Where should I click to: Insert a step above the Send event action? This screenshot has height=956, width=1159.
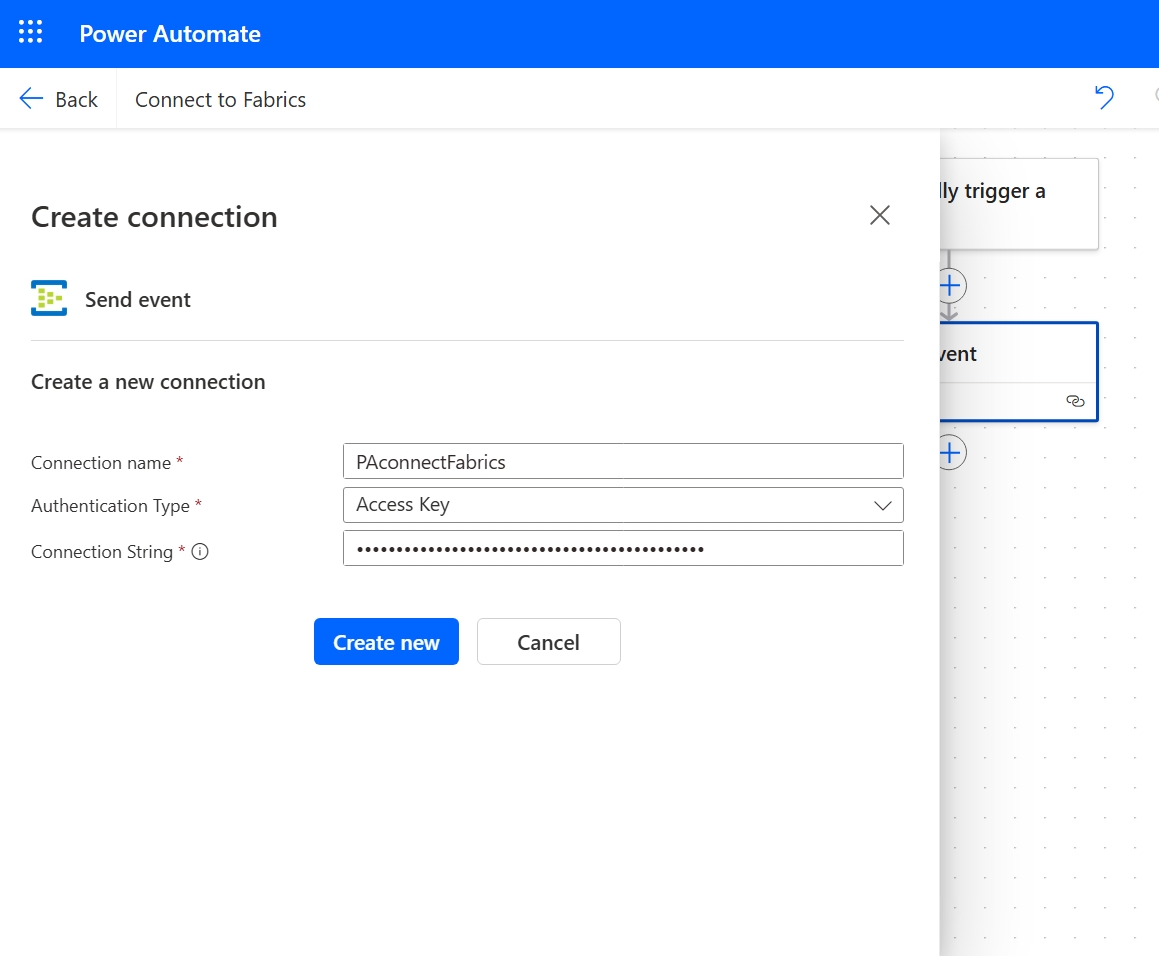tap(948, 285)
